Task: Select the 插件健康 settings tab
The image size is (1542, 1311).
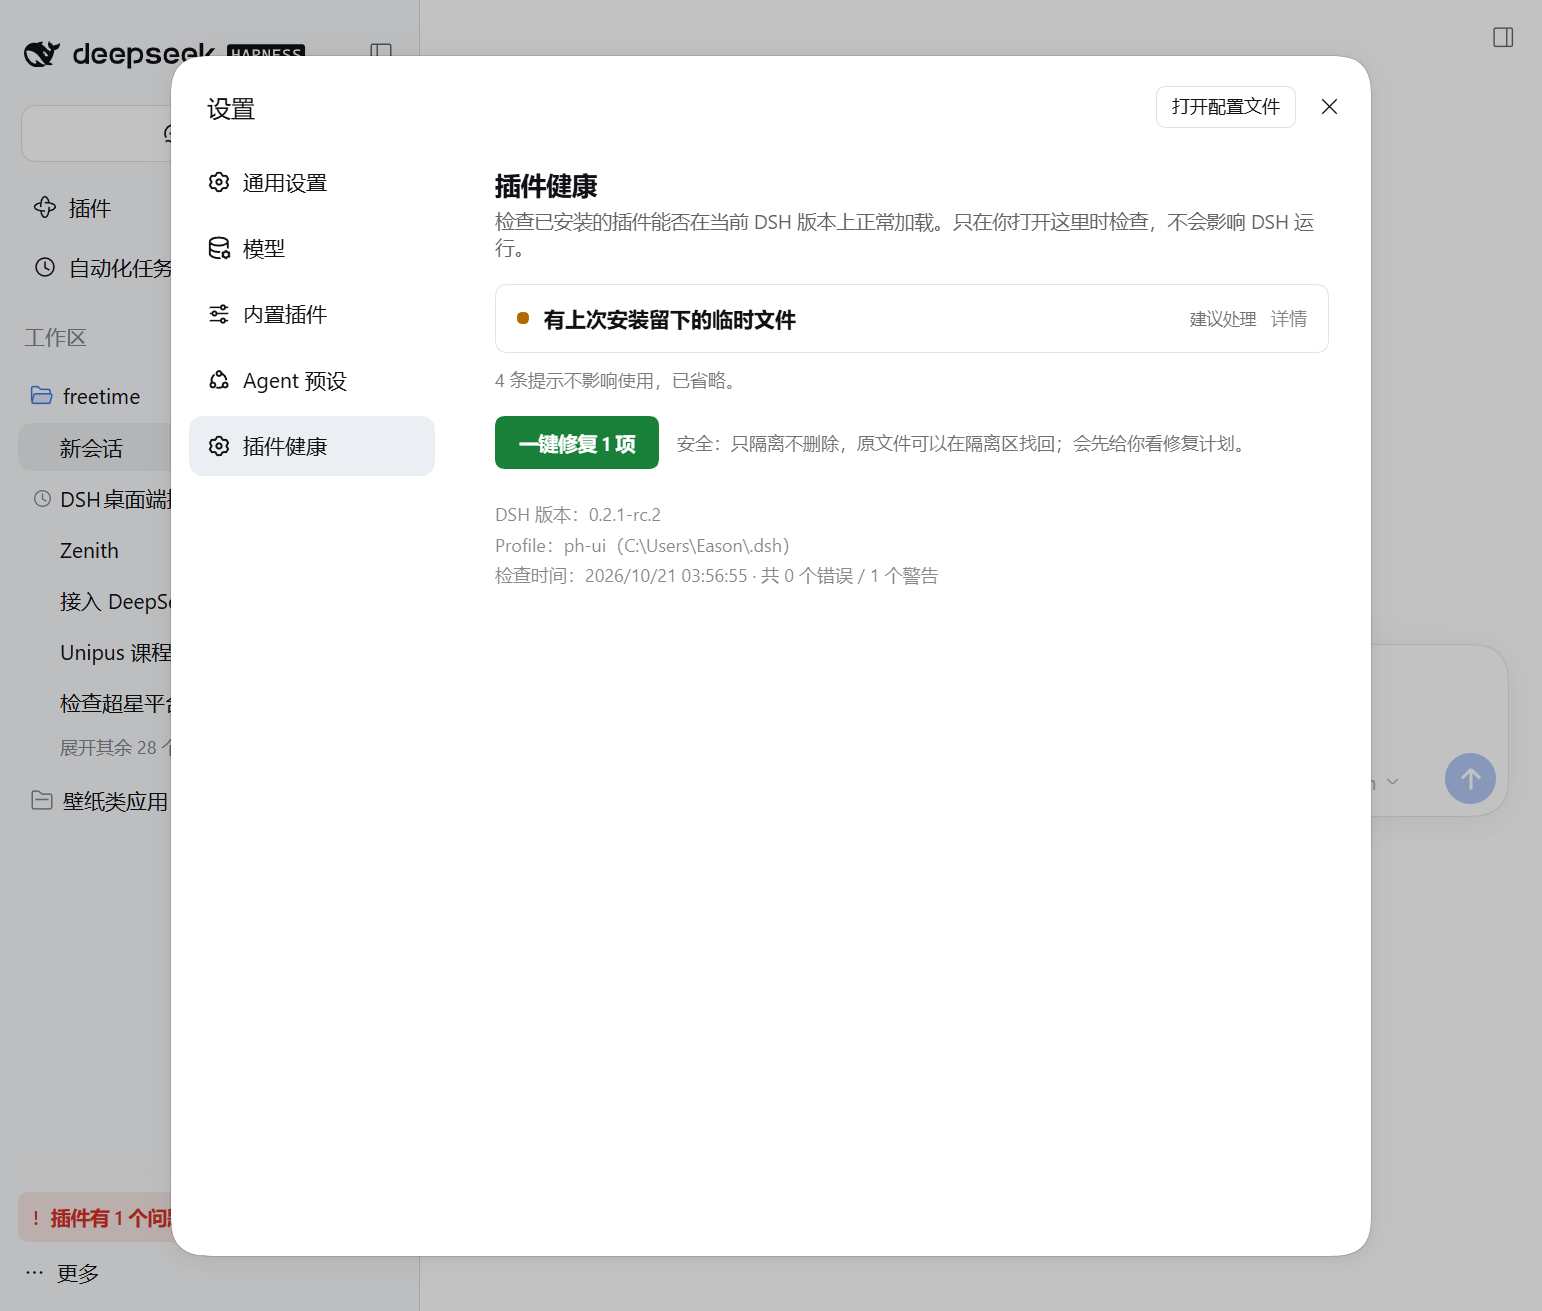Action: [x=311, y=446]
